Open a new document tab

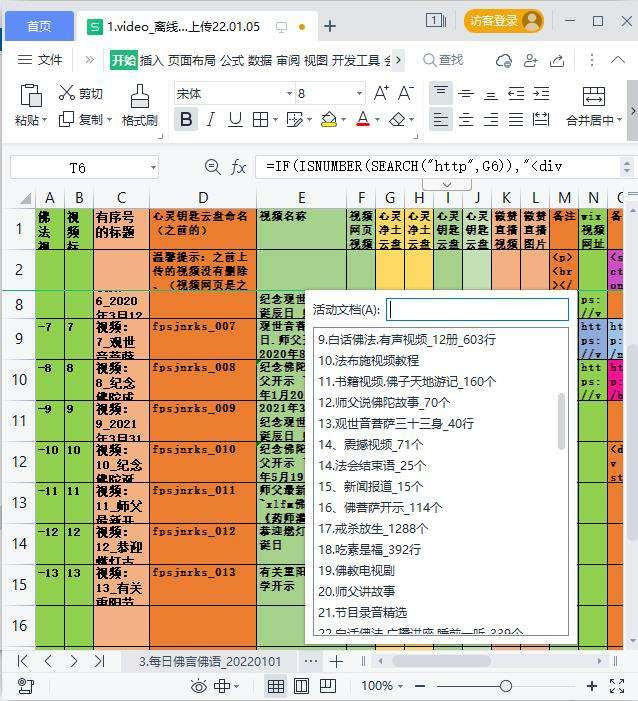point(330,26)
